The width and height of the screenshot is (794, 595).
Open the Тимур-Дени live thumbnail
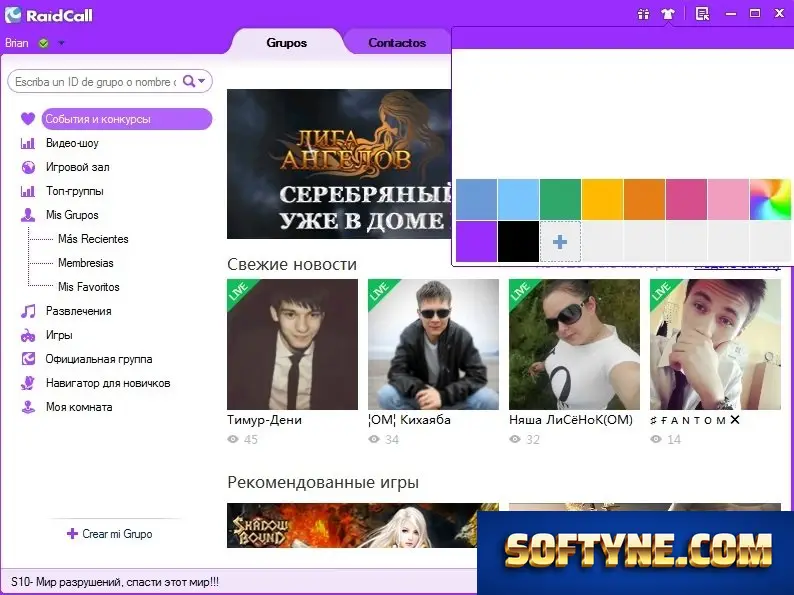292,344
